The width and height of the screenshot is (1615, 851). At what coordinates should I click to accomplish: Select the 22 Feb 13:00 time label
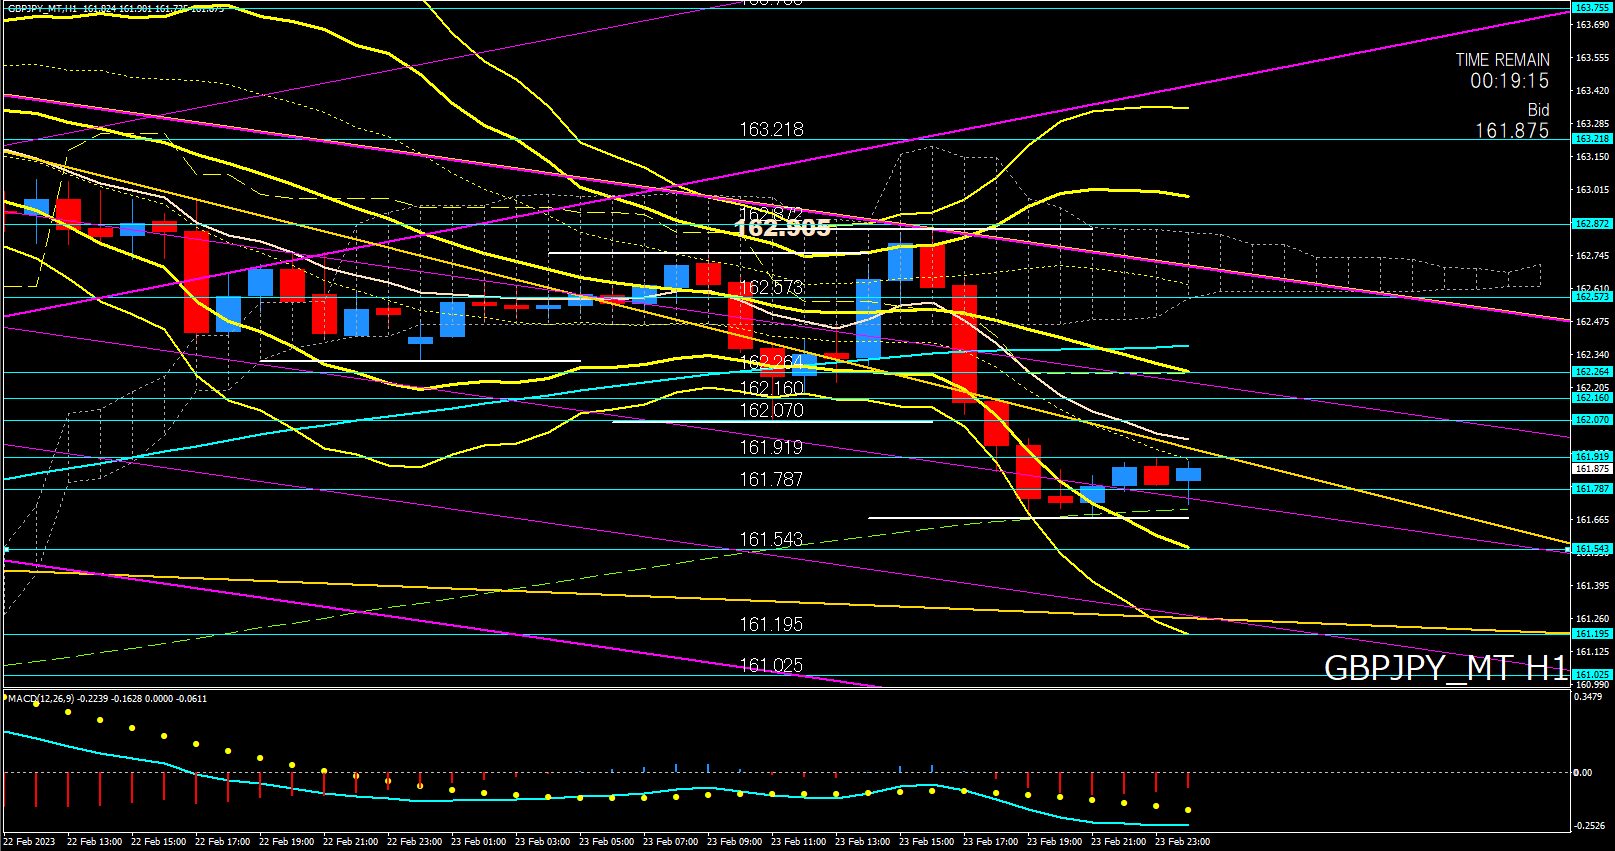point(92,842)
